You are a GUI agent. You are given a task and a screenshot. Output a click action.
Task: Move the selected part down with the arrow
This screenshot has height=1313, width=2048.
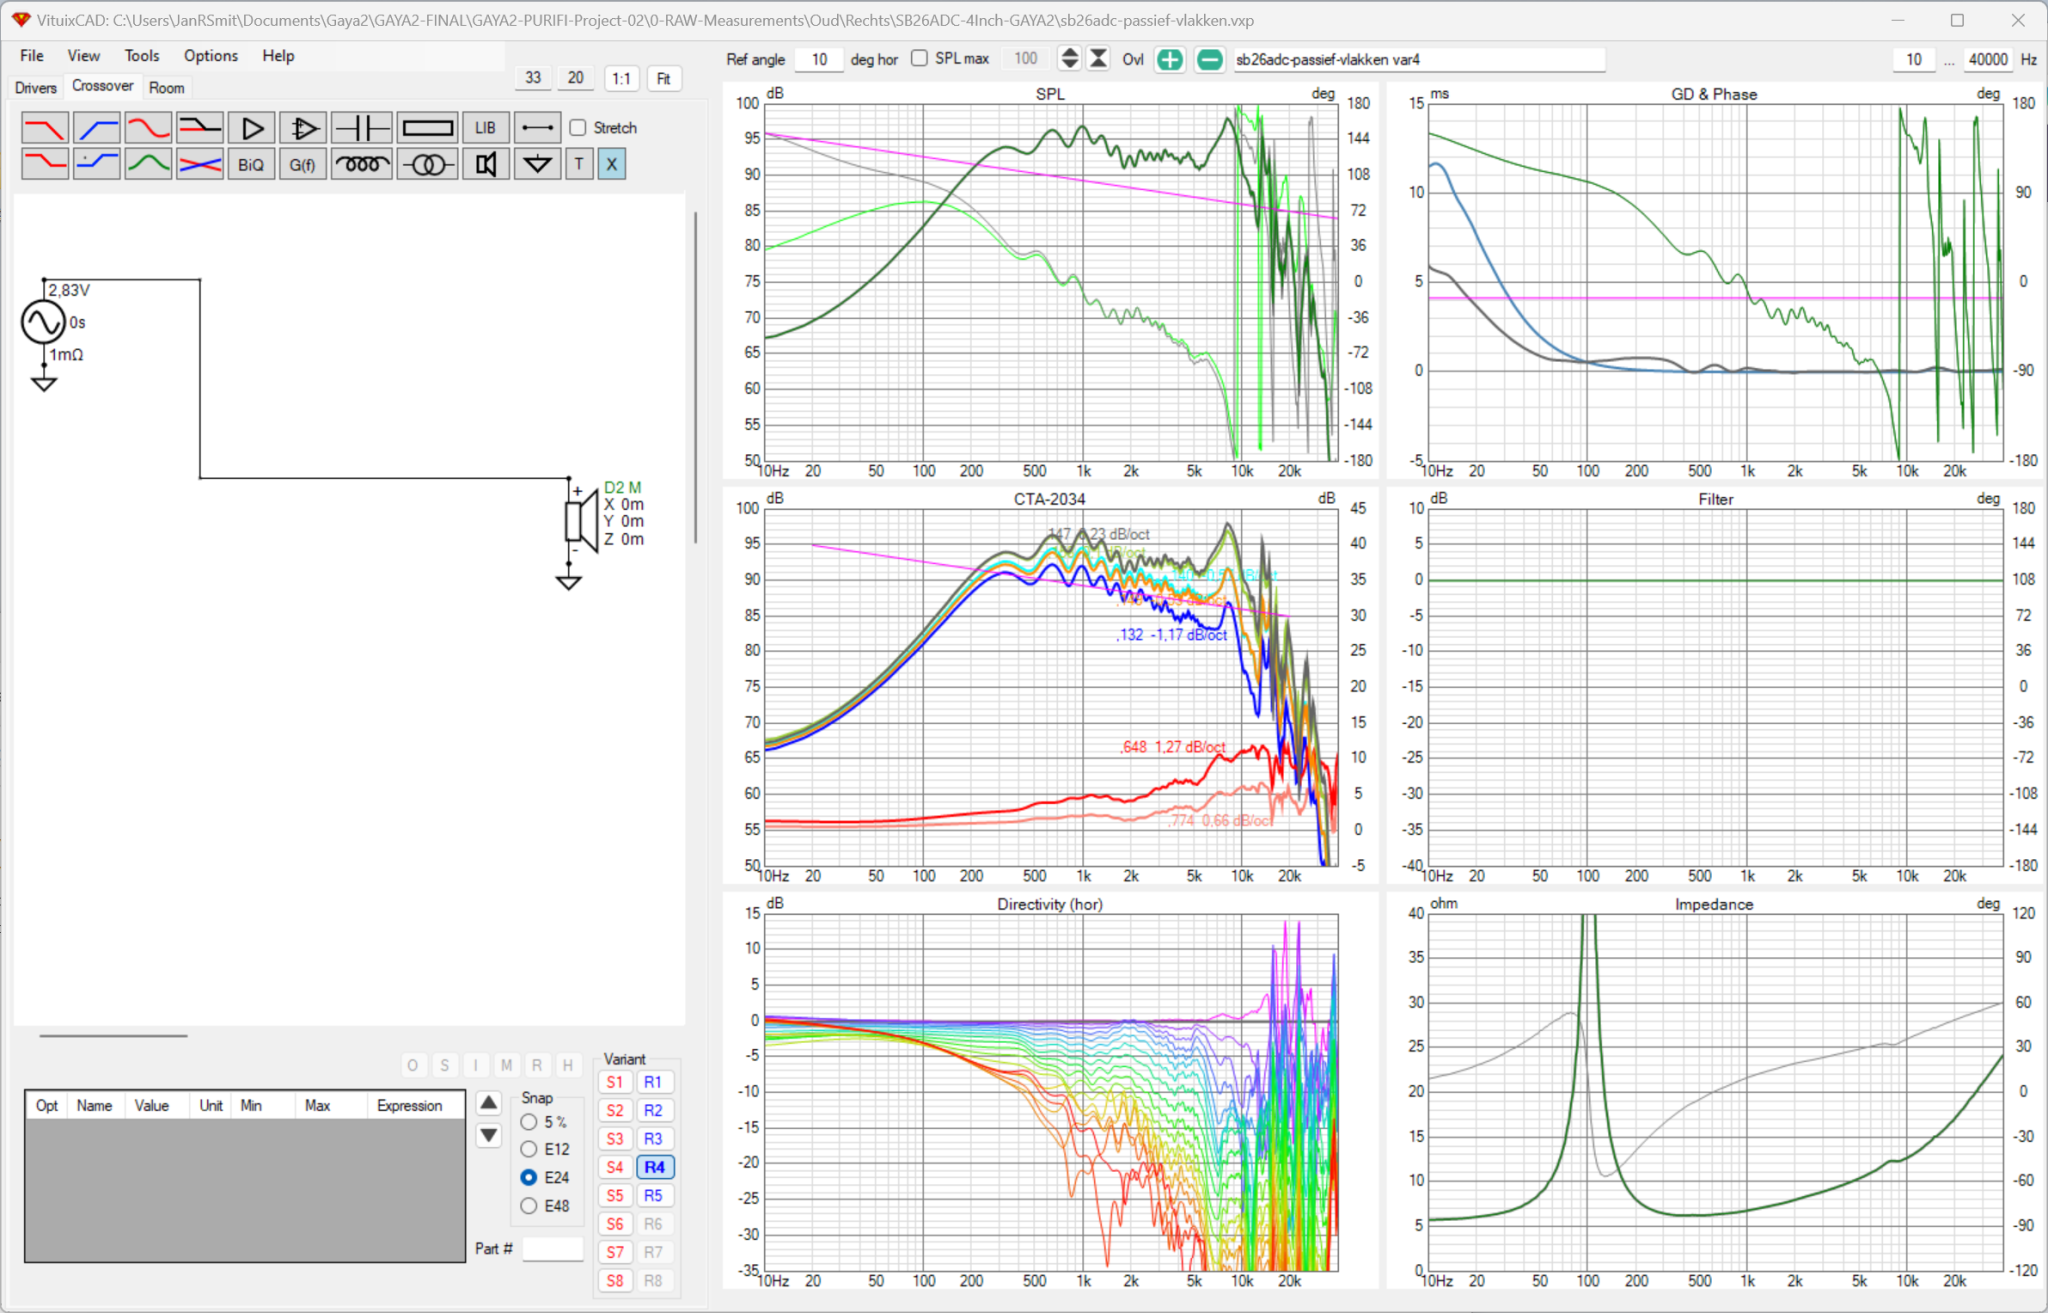(488, 1135)
